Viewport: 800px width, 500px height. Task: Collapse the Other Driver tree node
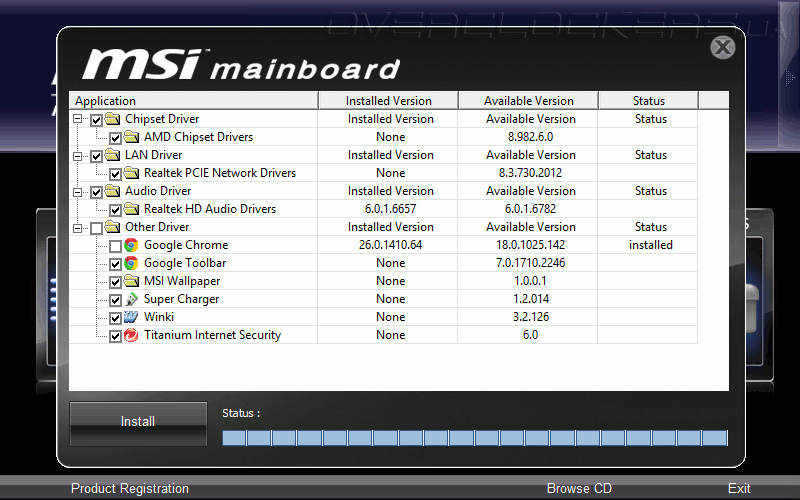tap(78, 228)
